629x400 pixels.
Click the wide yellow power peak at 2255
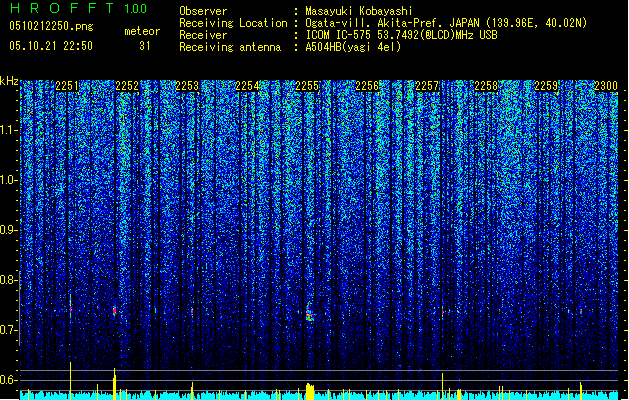click(x=310, y=392)
